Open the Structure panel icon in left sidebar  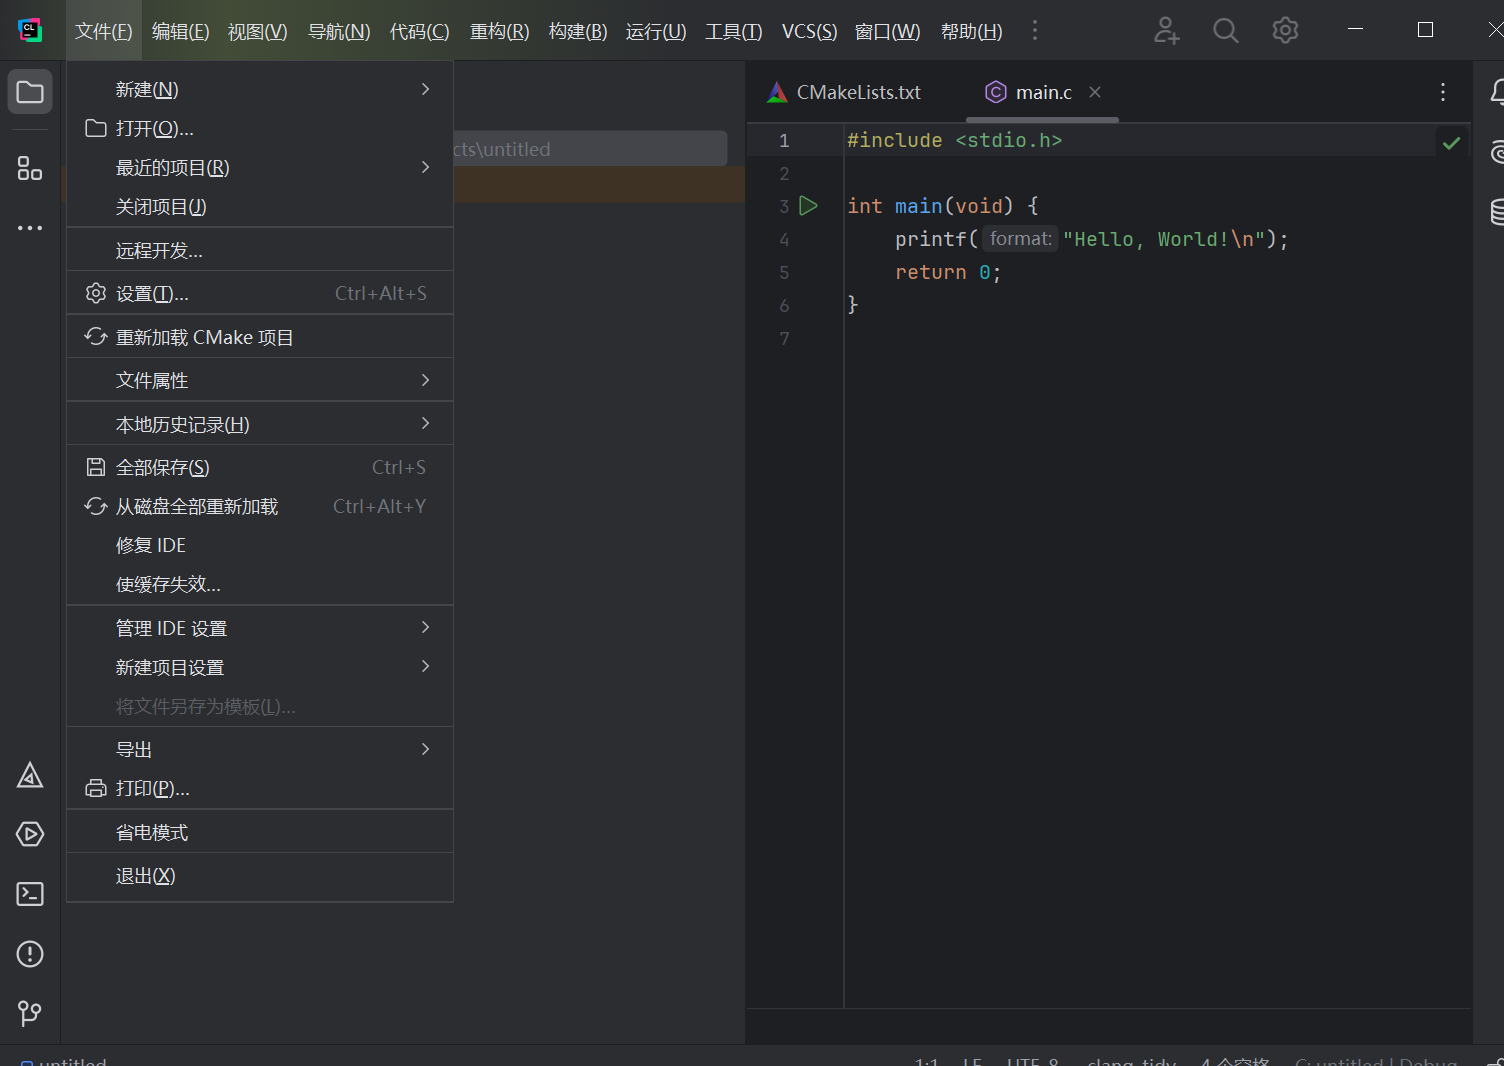point(30,169)
